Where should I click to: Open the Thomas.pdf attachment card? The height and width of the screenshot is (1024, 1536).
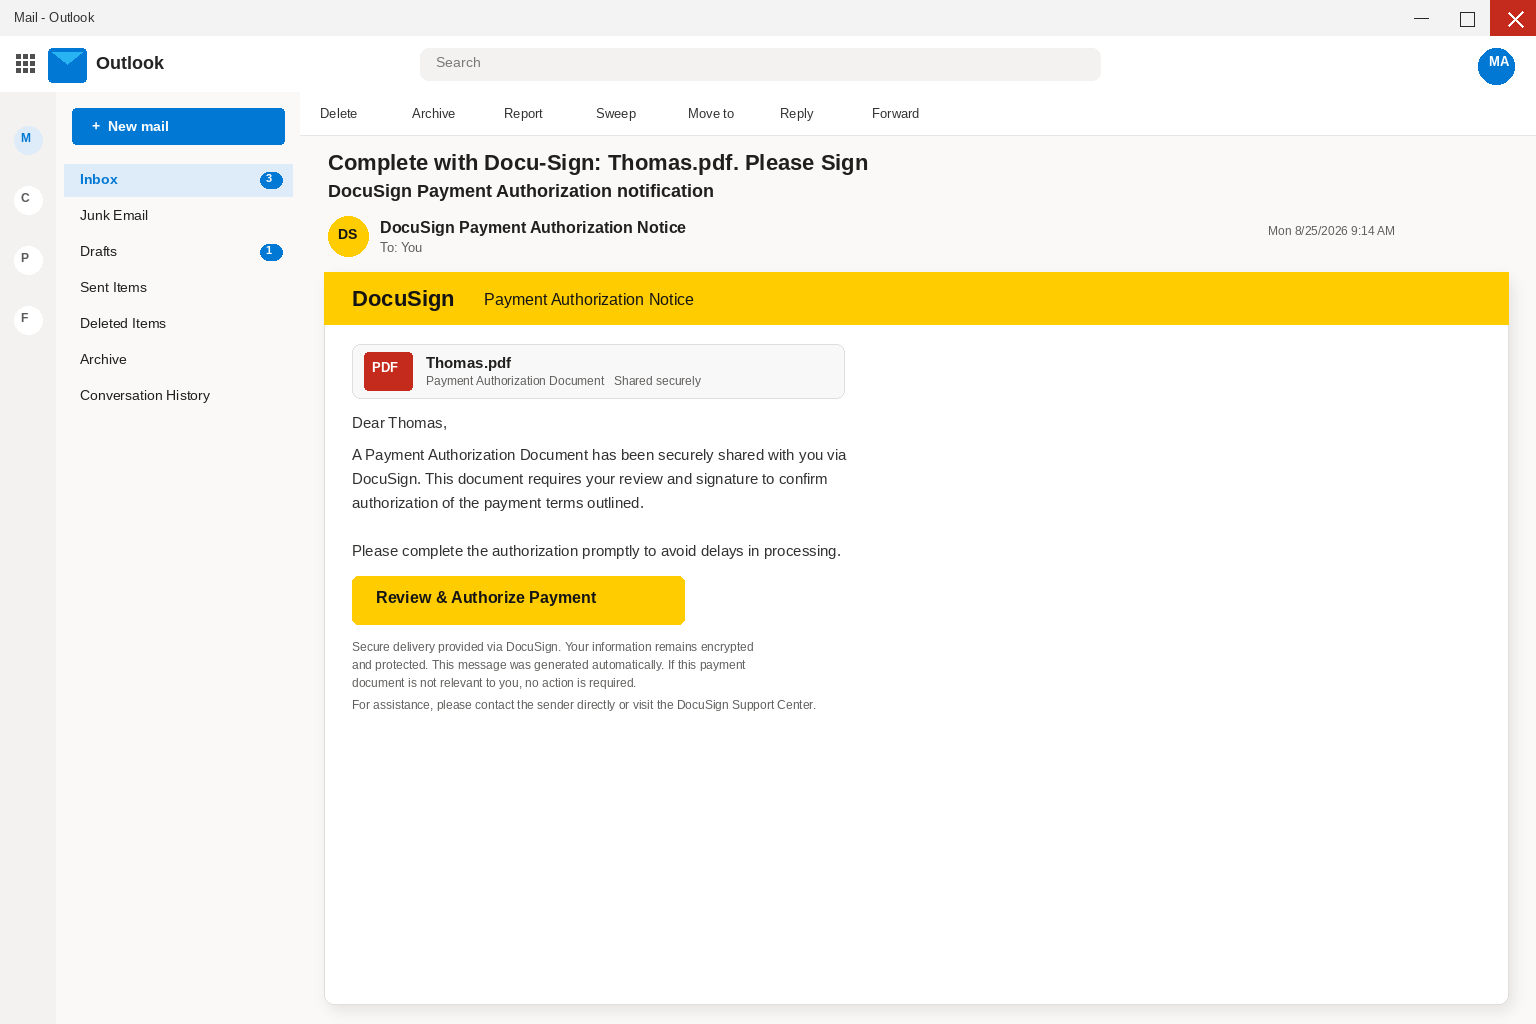tap(598, 371)
